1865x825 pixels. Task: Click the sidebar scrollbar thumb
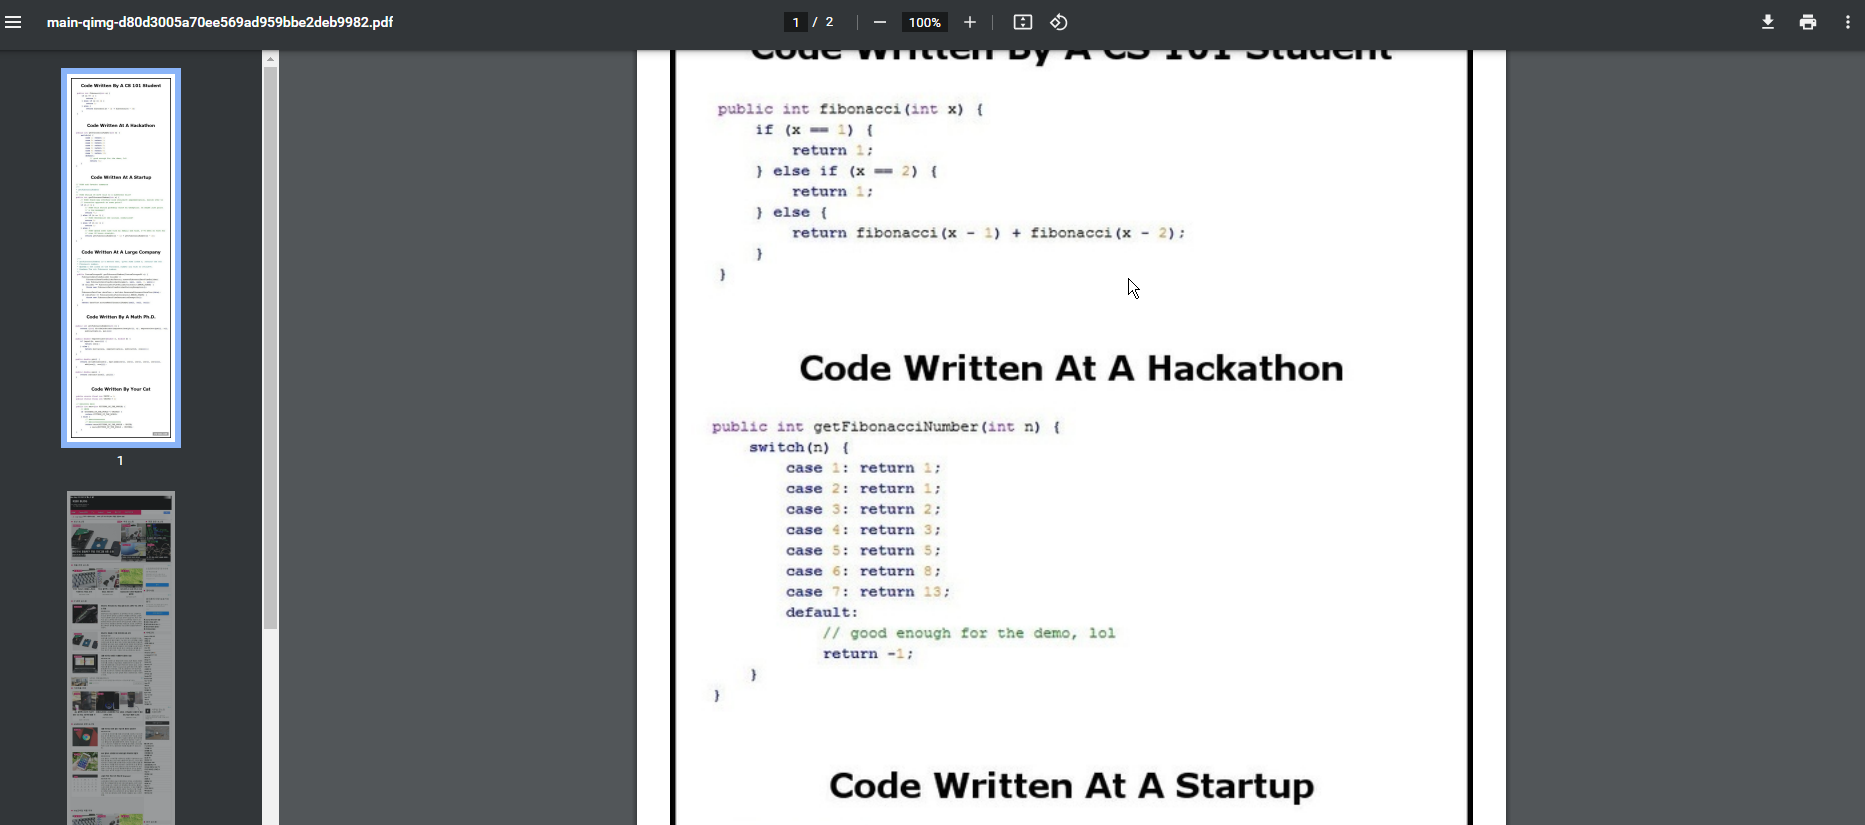click(x=270, y=348)
